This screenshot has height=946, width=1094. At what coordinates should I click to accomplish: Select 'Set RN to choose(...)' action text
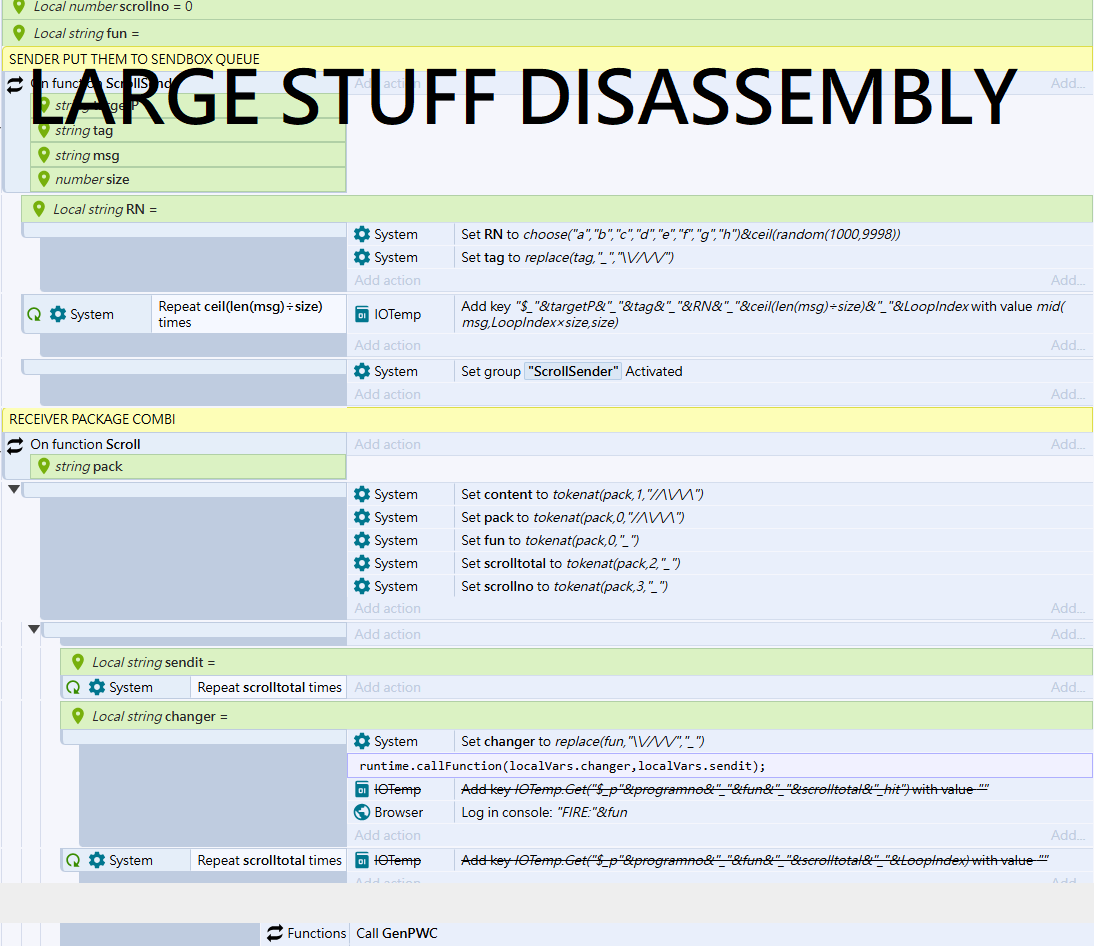(x=680, y=234)
